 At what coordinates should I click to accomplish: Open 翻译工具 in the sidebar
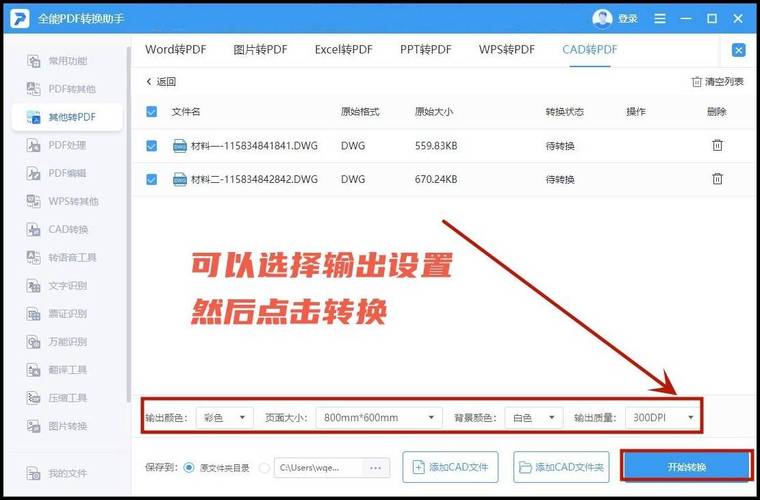(x=56, y=370)
